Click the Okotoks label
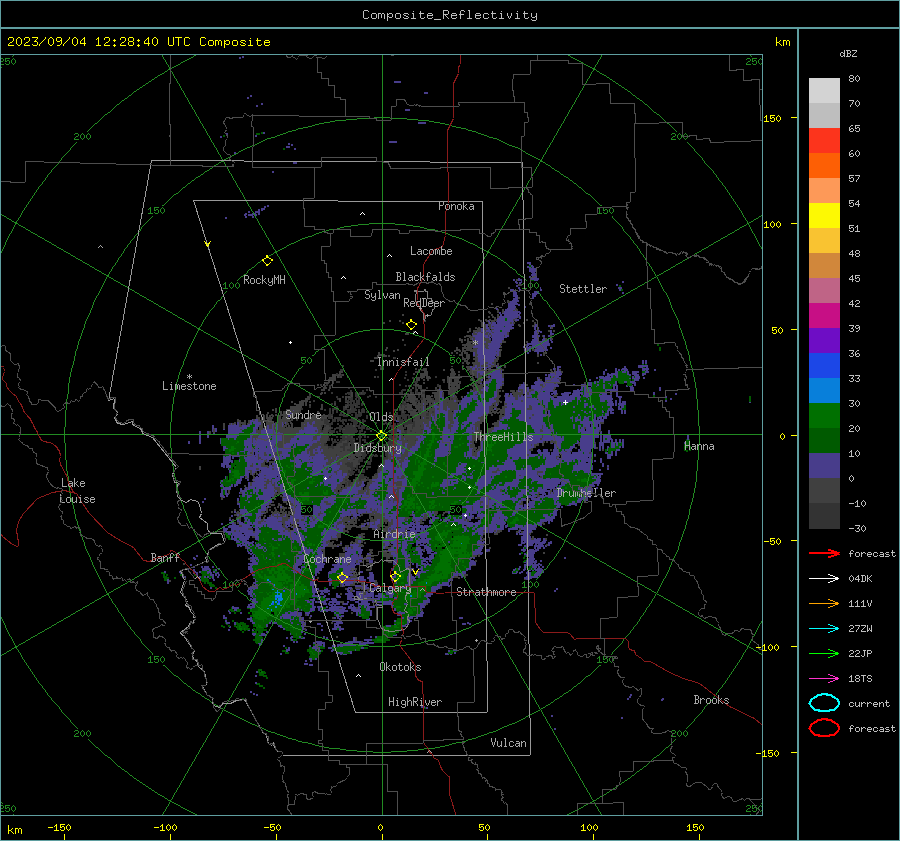The width and height of the screenshot is (900, 841). click(x=400, y=667)
